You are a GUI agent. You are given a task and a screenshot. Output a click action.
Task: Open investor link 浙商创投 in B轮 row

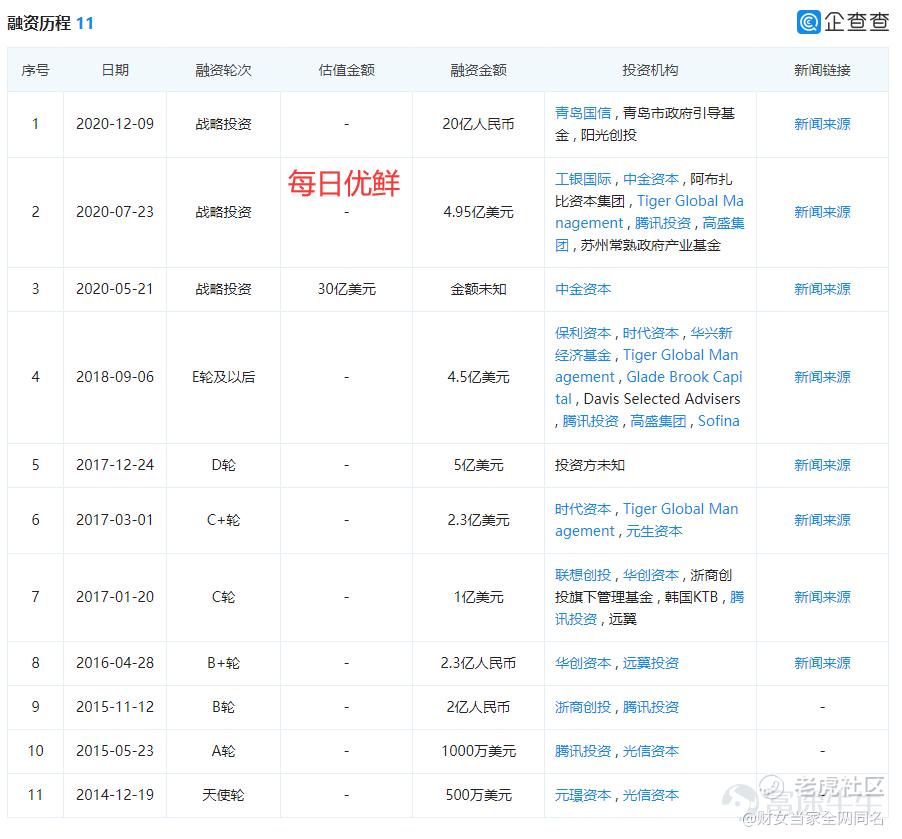pos(583,708)
